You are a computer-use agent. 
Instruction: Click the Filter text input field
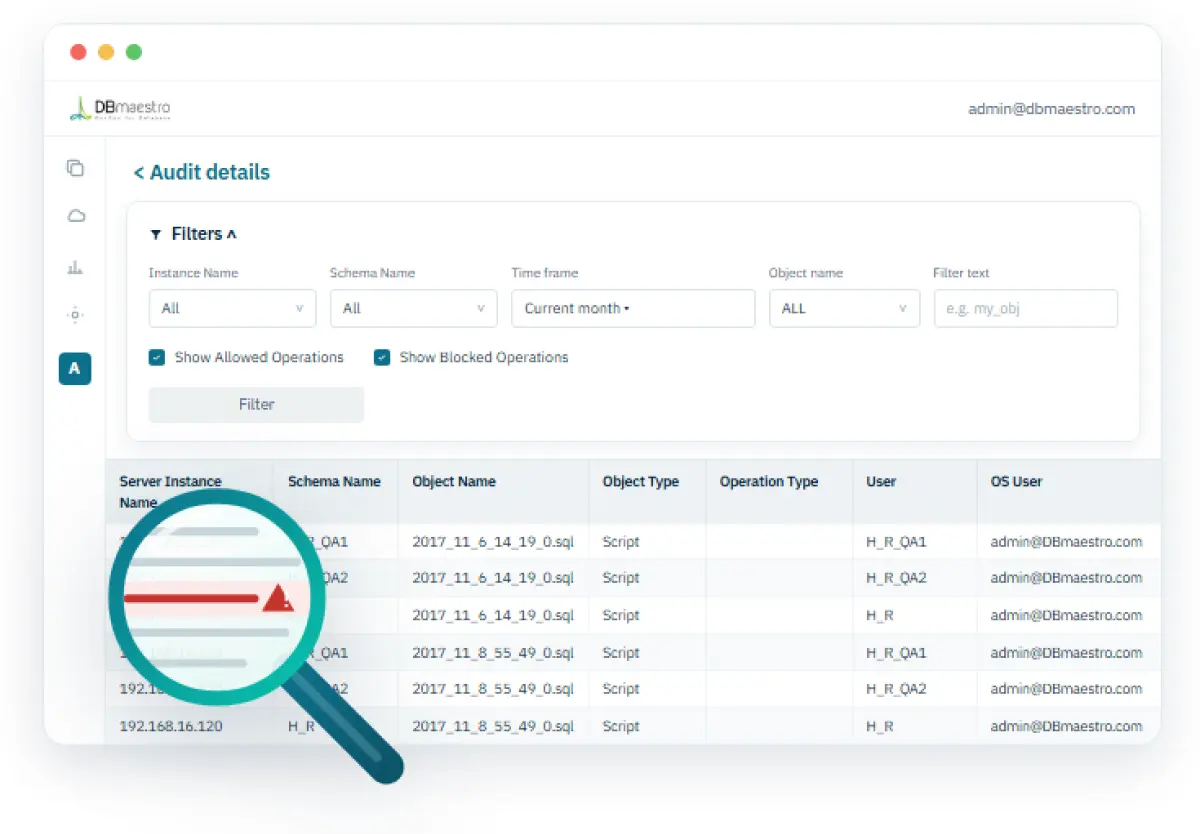pyautogui.click(x=1026, y=308)
